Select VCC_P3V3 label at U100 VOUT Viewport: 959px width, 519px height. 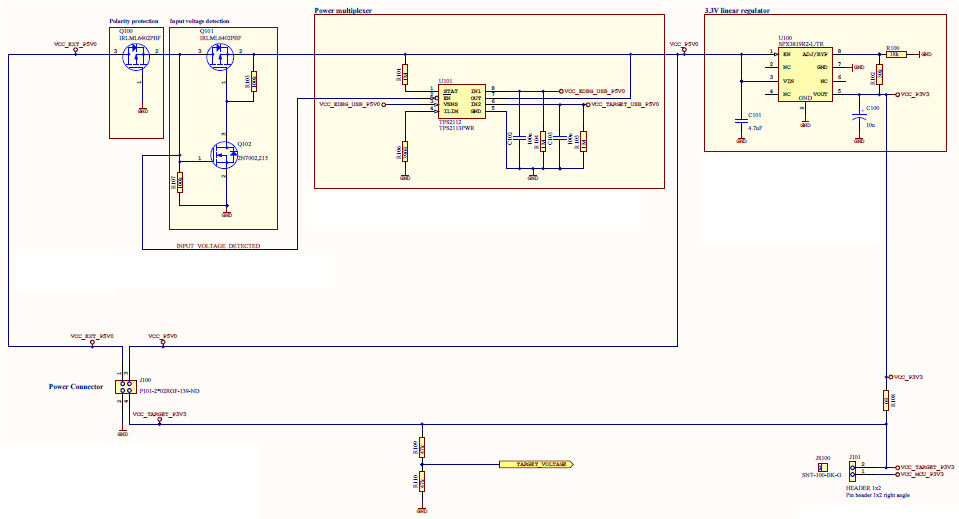(915, 94)
